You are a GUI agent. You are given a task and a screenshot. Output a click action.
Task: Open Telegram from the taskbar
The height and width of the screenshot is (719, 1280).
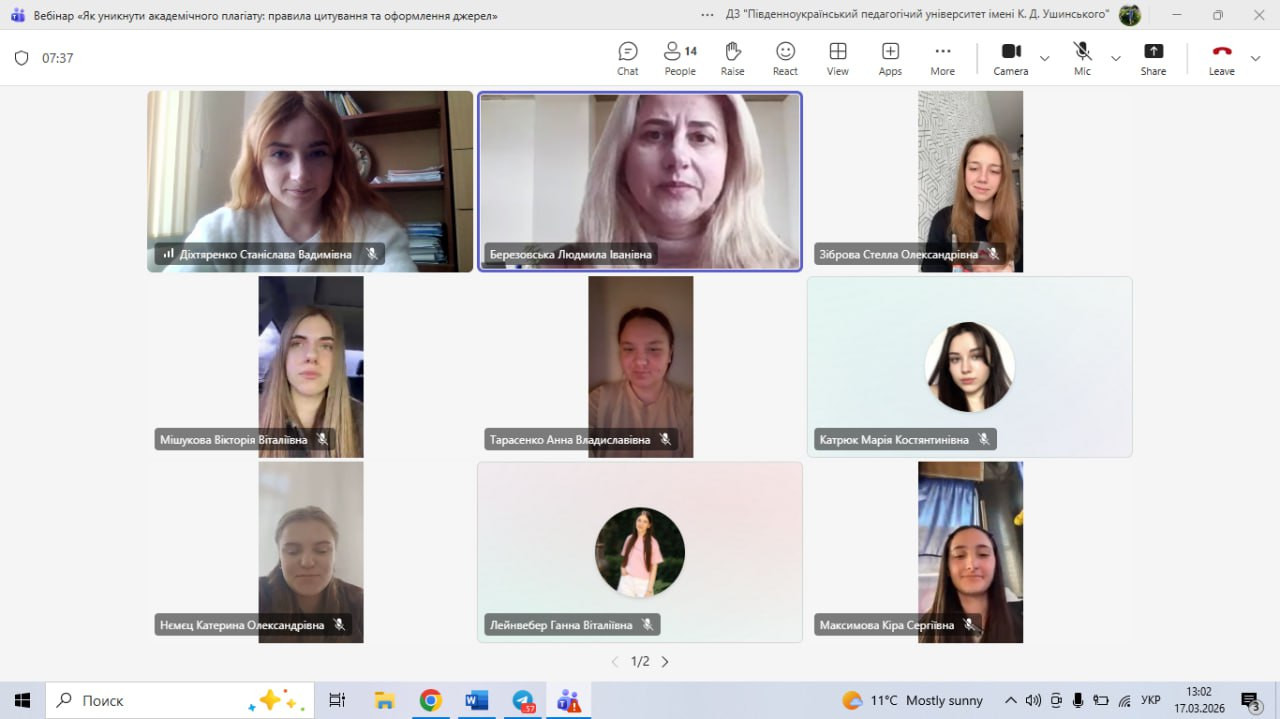click(523, 700)
